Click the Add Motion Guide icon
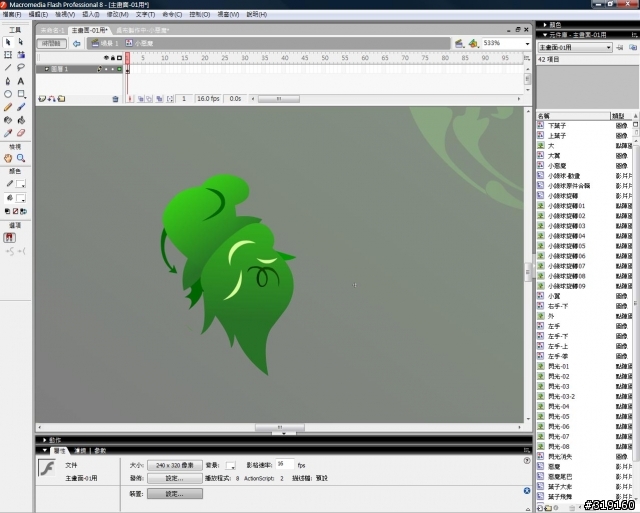The image size is (640, 513). [x=52, y=99]
